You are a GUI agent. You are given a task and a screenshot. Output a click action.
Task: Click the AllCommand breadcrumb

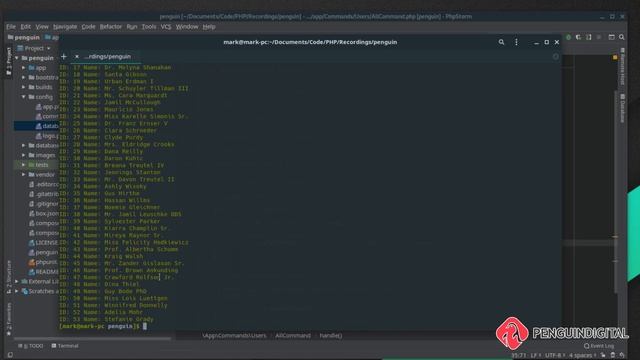pos(293,336)
